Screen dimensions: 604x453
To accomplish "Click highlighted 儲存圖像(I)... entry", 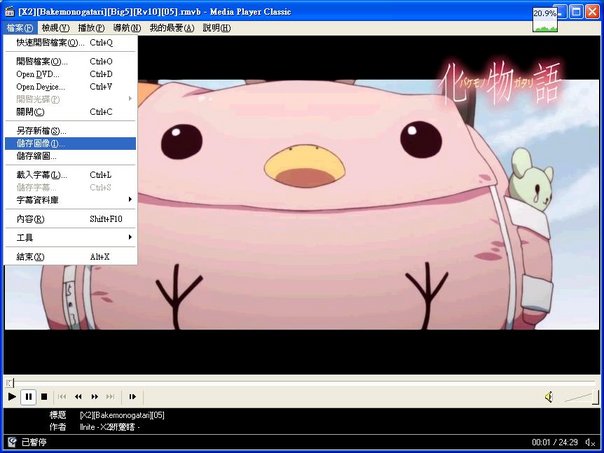I will coord(70,143).
